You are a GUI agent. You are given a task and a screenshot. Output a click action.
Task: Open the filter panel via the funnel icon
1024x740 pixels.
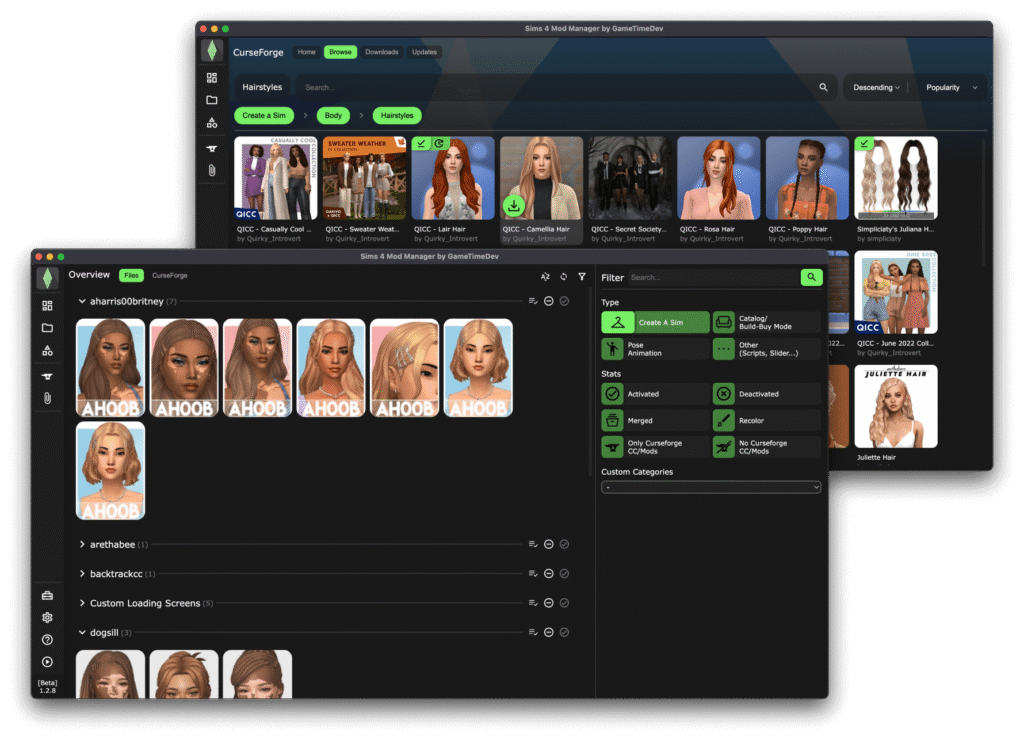[581, 276]
